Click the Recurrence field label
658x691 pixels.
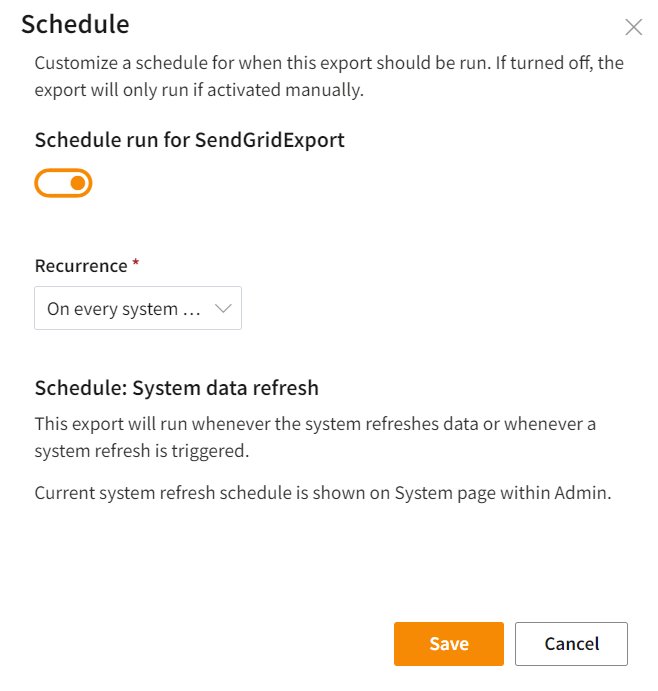tap(81, 266)
